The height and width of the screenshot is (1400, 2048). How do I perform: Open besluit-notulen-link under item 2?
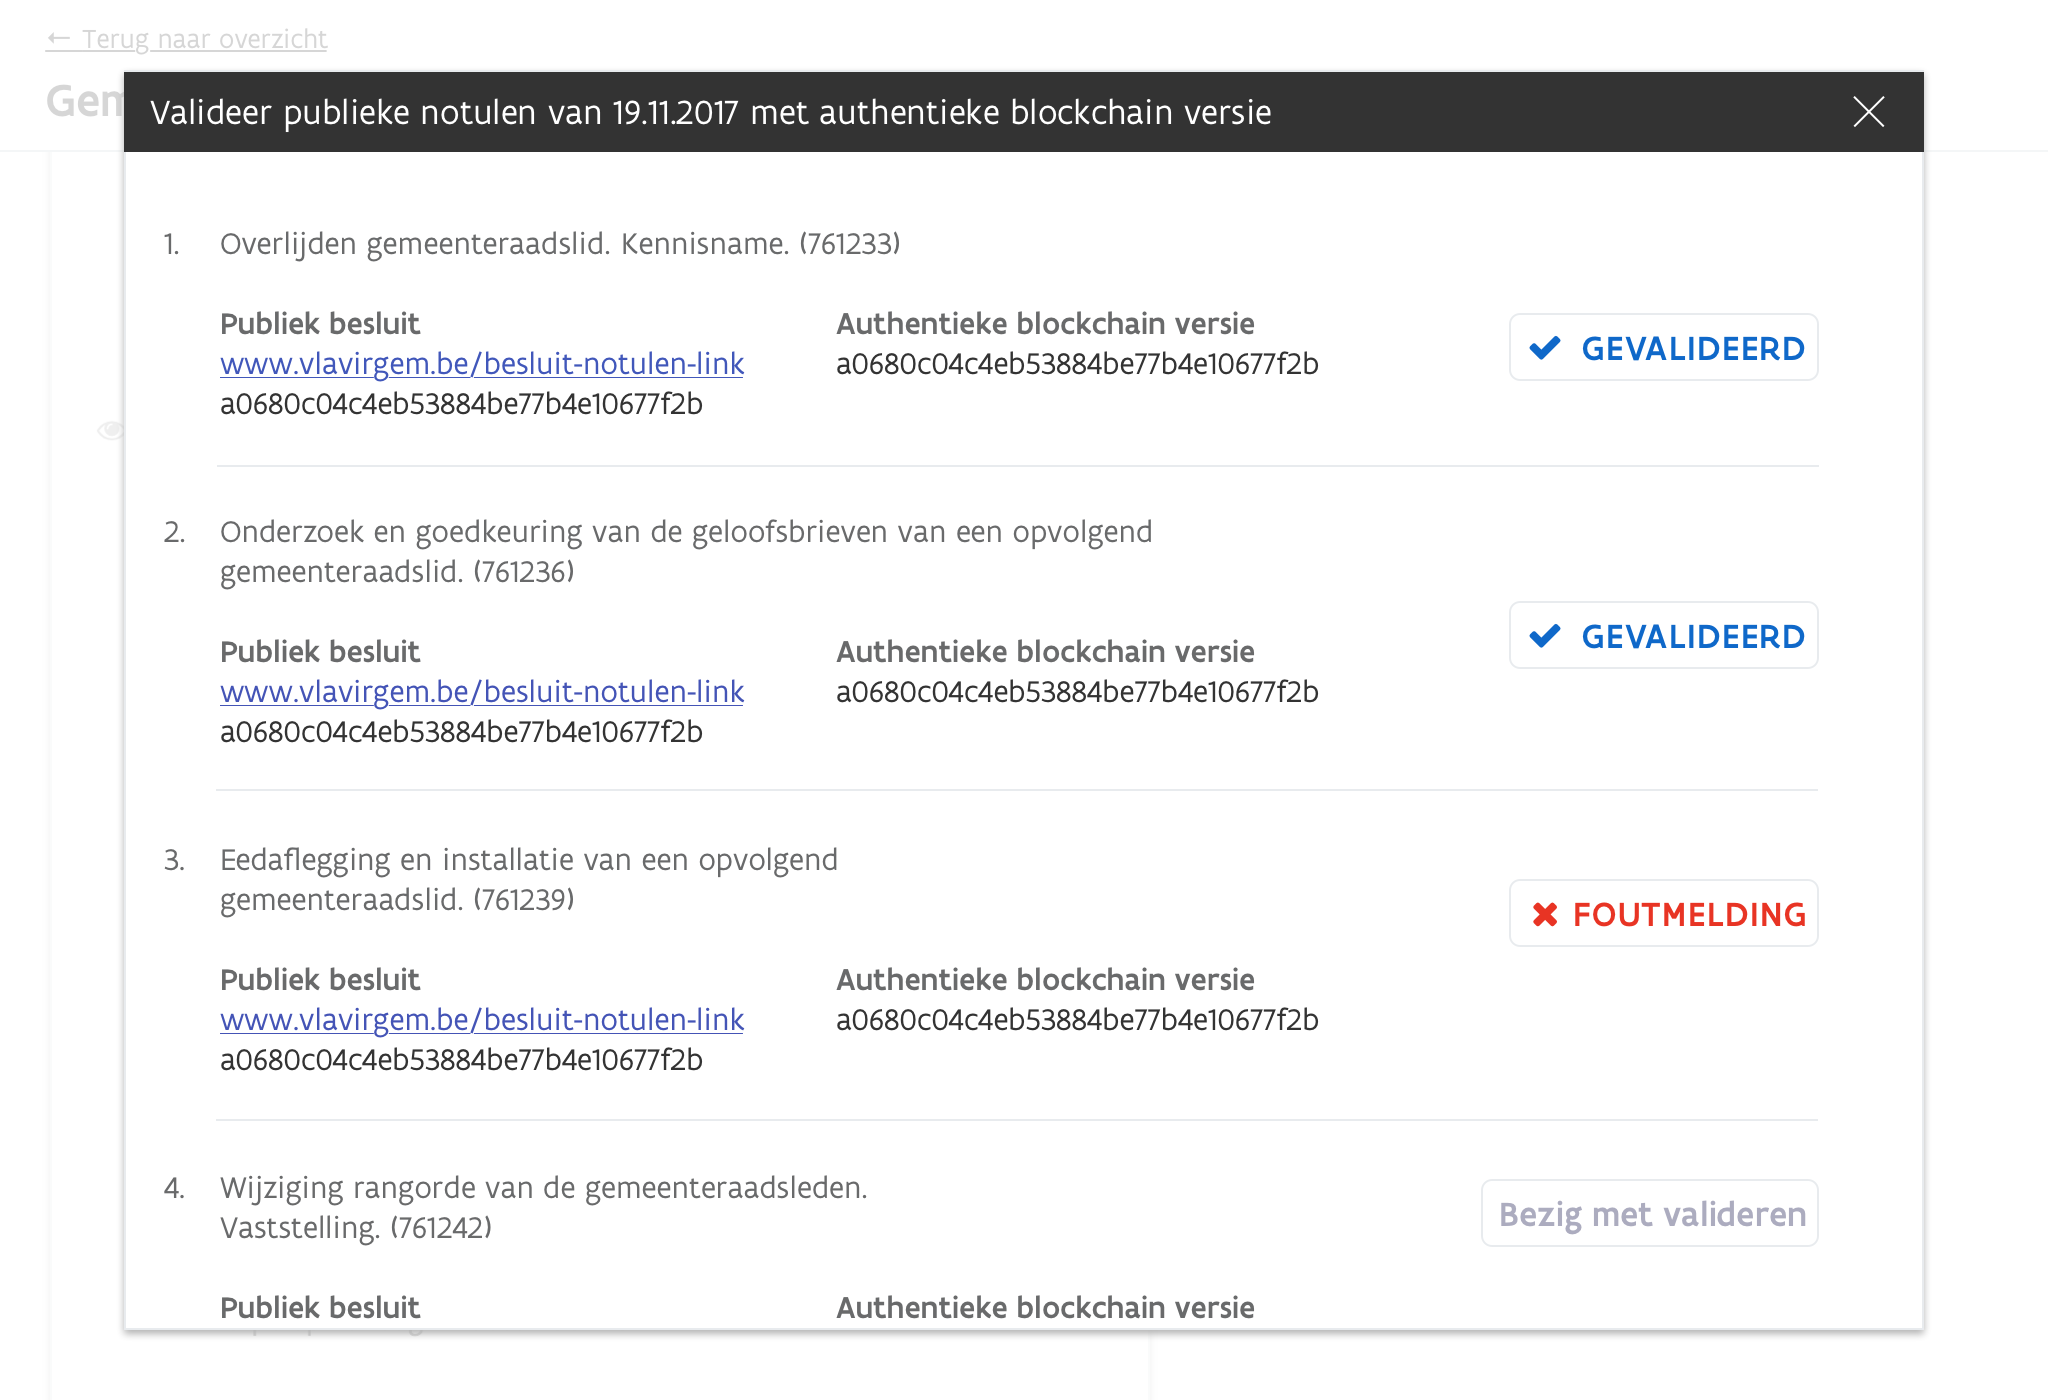tap(482, 692)
